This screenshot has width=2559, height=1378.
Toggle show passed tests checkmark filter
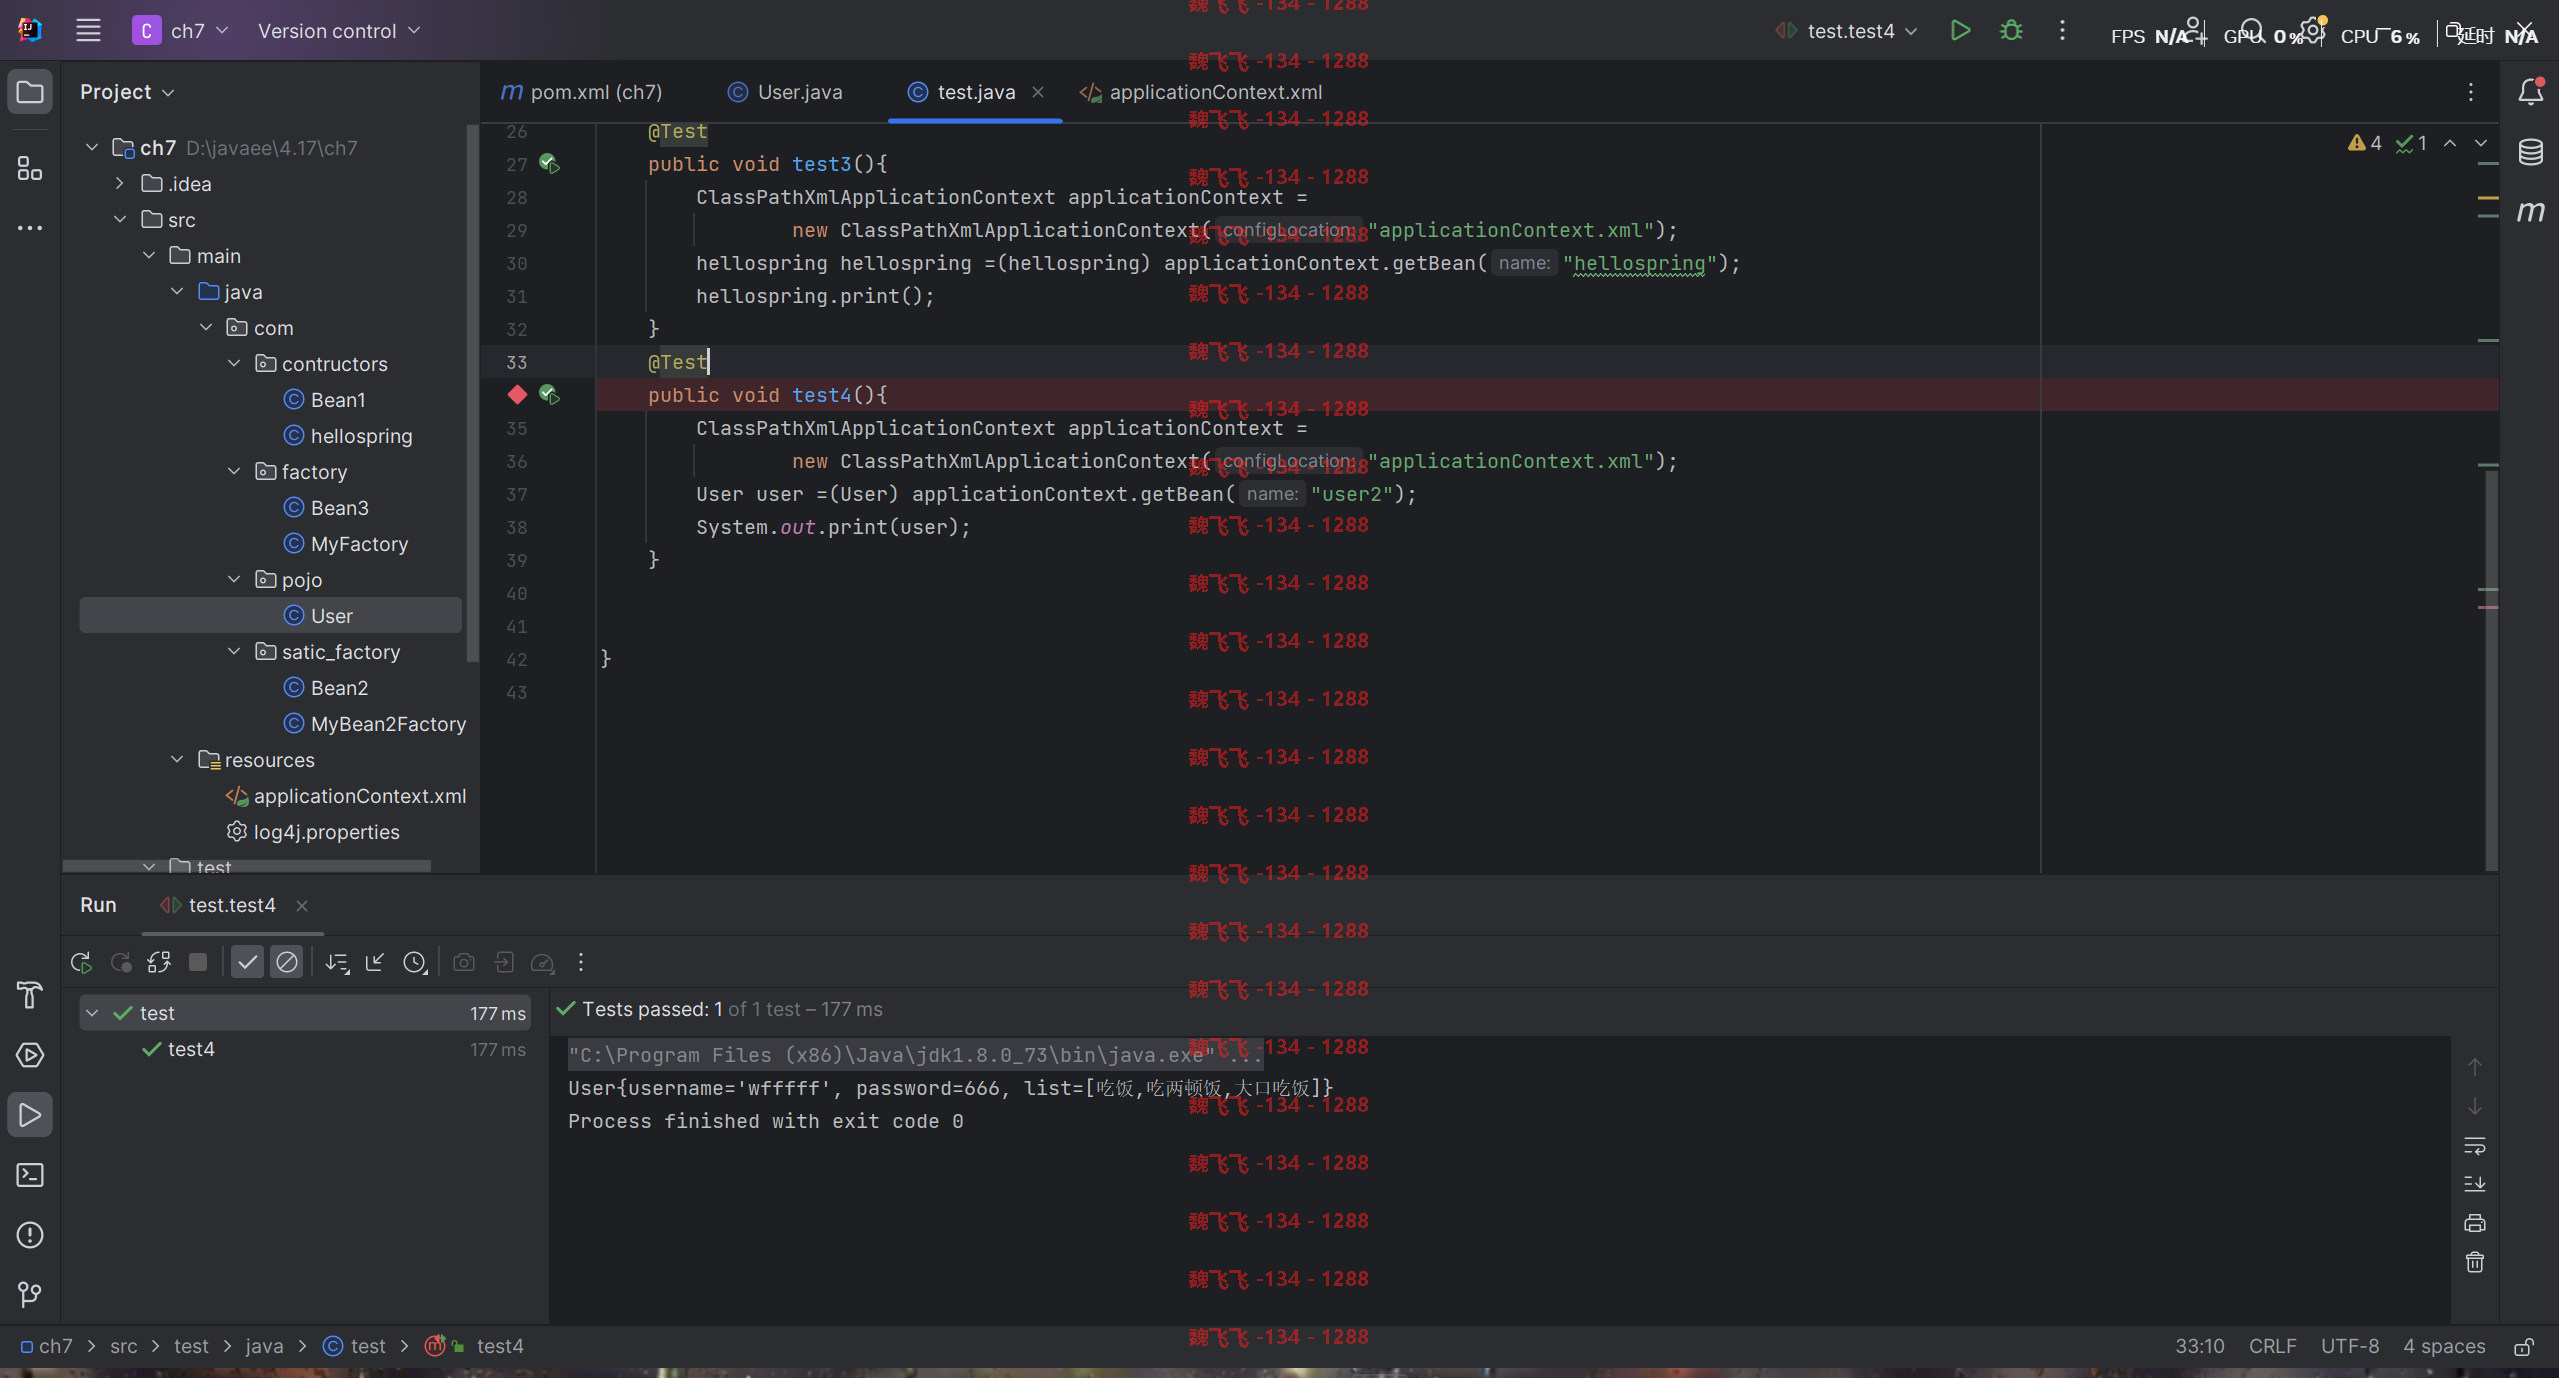(247, 963)
